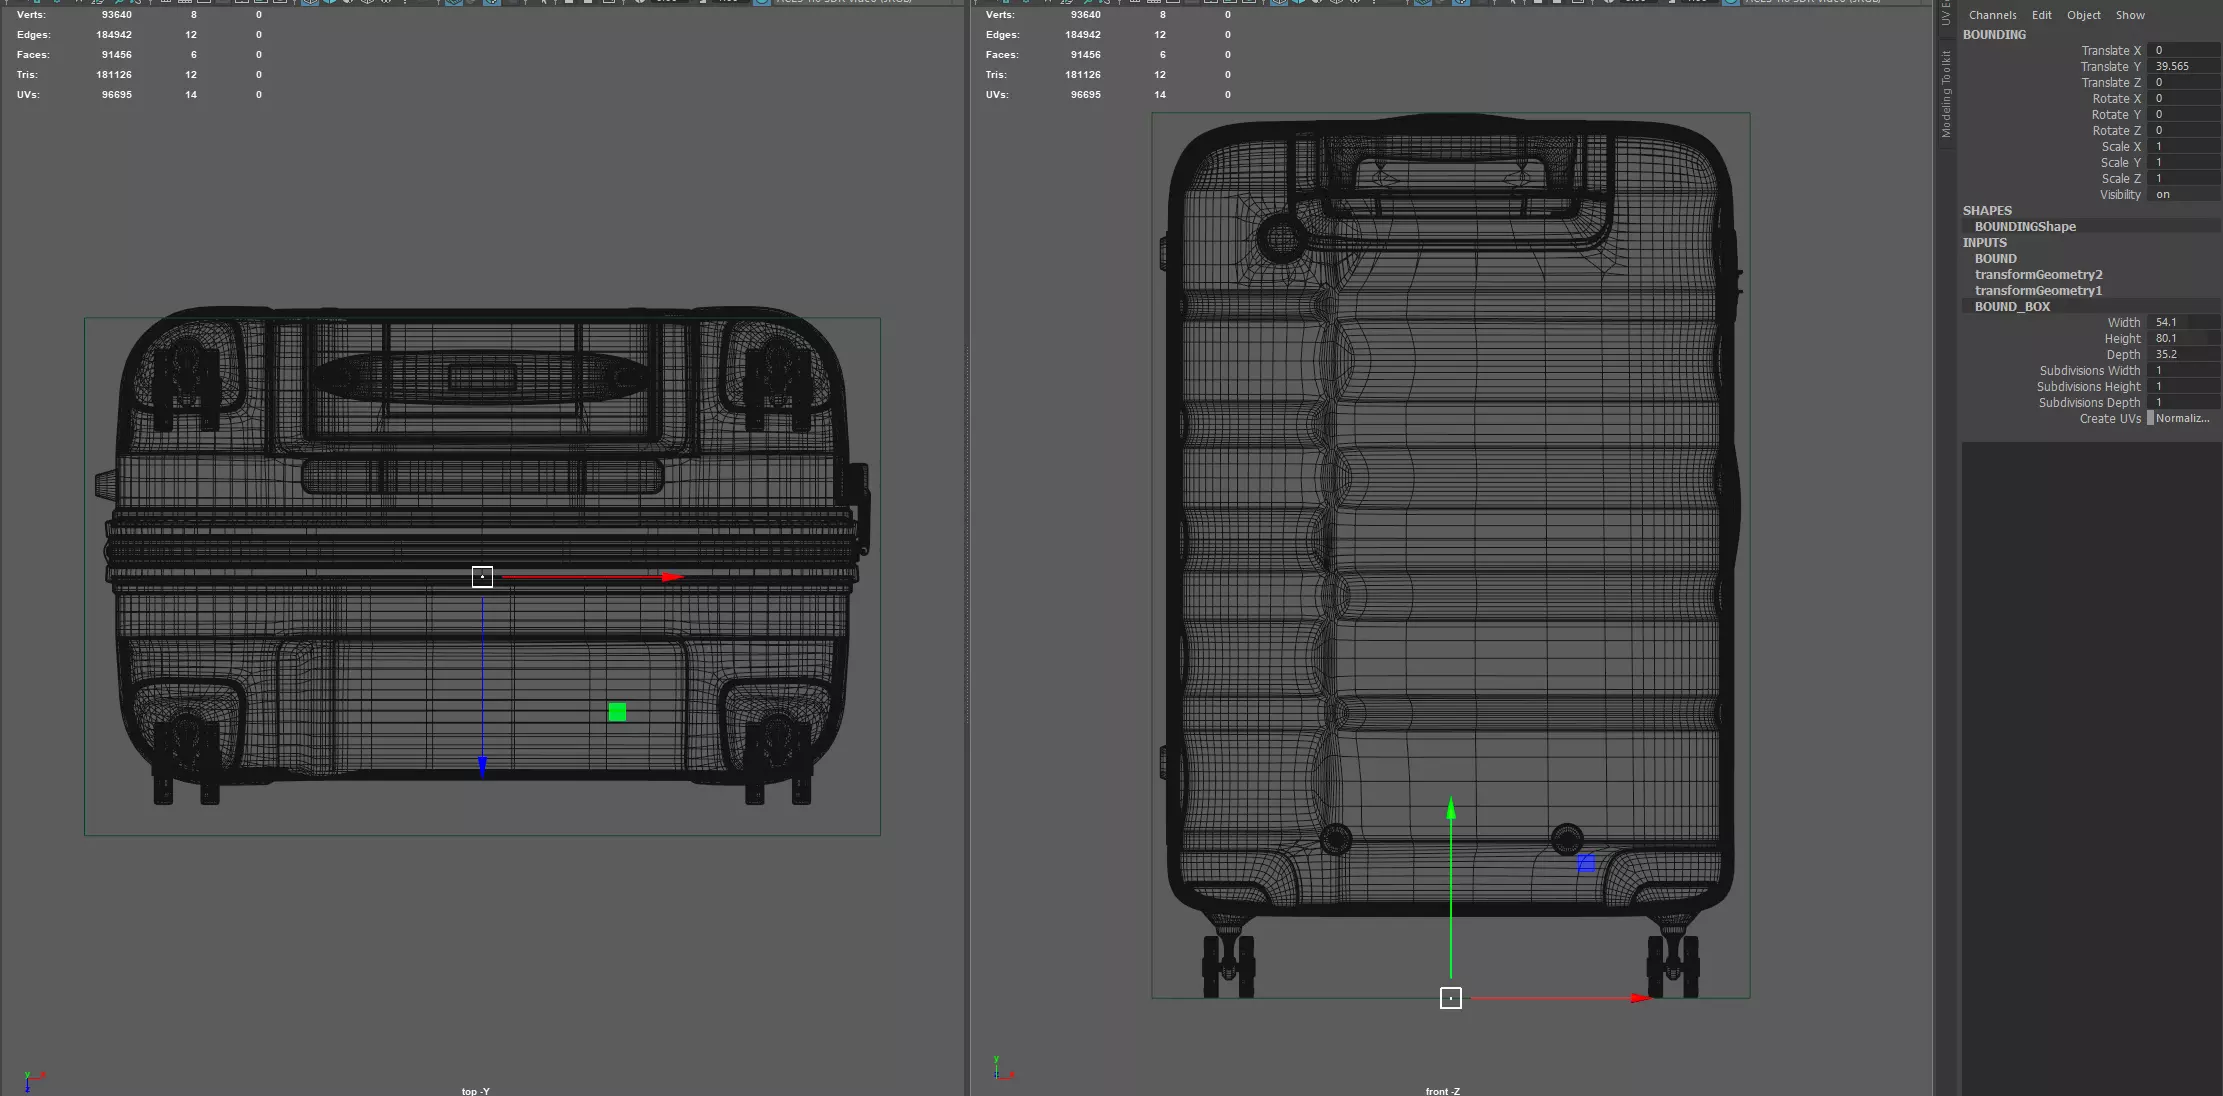The height and width of the screenshot is (1096, 2223).
Task: Grab the red X-axis arrow in front view
Action: [x=1641, y=998]
